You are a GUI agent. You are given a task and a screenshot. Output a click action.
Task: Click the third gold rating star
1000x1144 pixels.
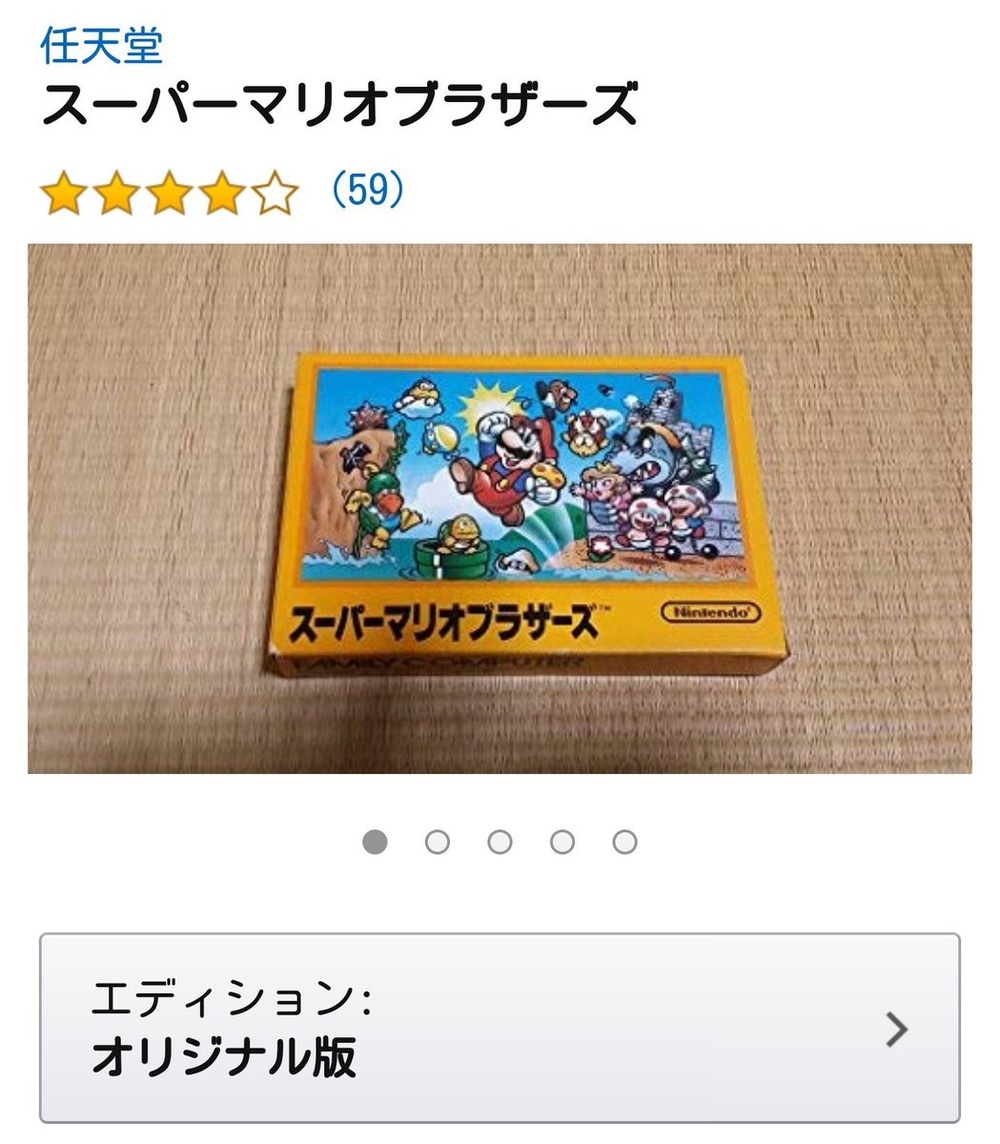(169, 193)
